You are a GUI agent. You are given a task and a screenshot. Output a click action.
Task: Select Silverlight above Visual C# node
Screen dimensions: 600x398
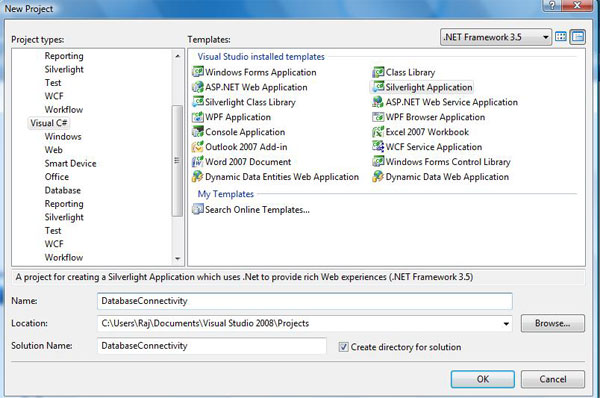(x=64, y=69)
